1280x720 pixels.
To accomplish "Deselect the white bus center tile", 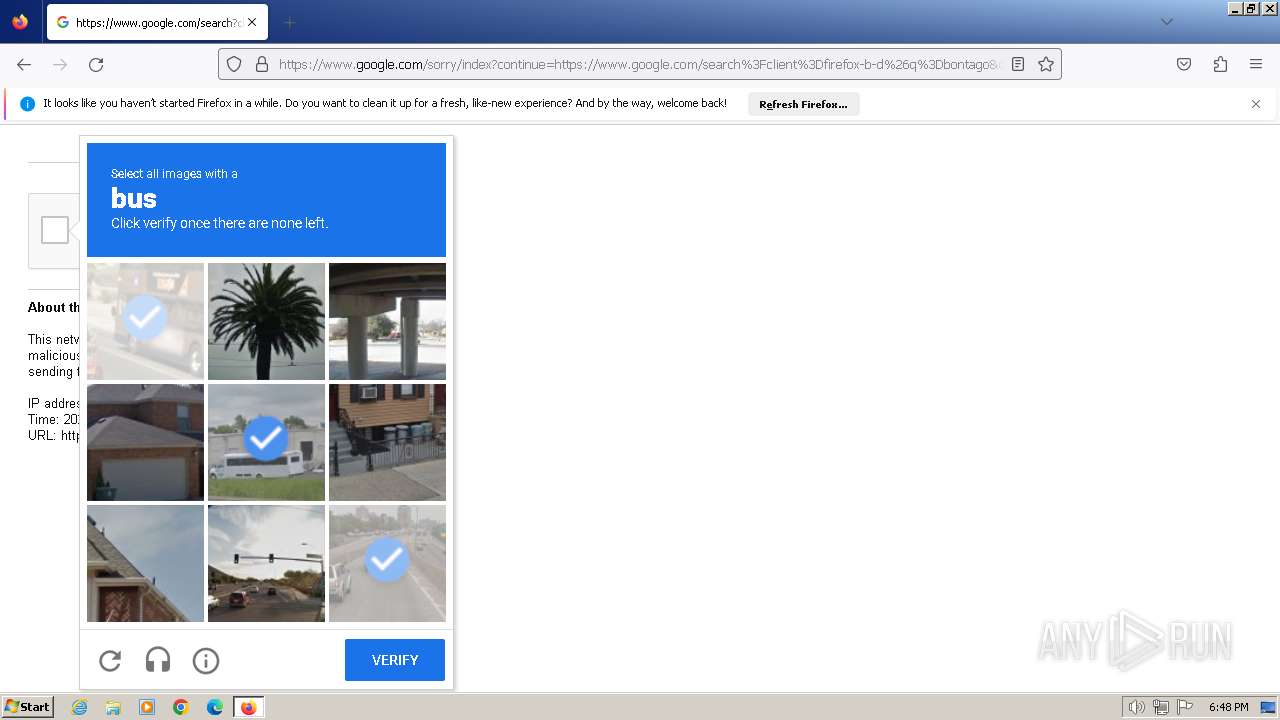I will click(x=266, y=442).
